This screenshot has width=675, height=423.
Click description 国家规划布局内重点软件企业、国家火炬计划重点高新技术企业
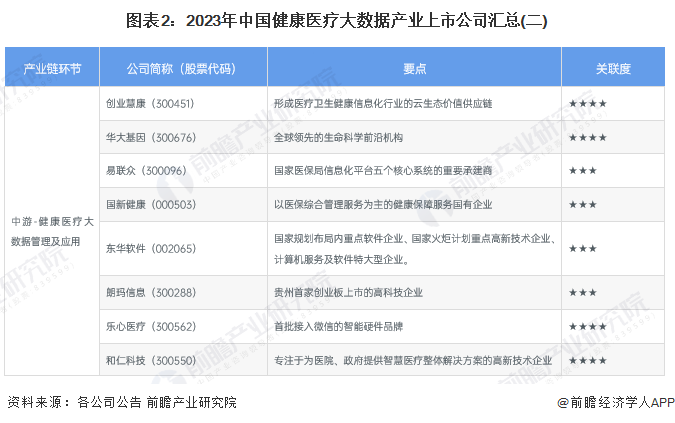415,238
